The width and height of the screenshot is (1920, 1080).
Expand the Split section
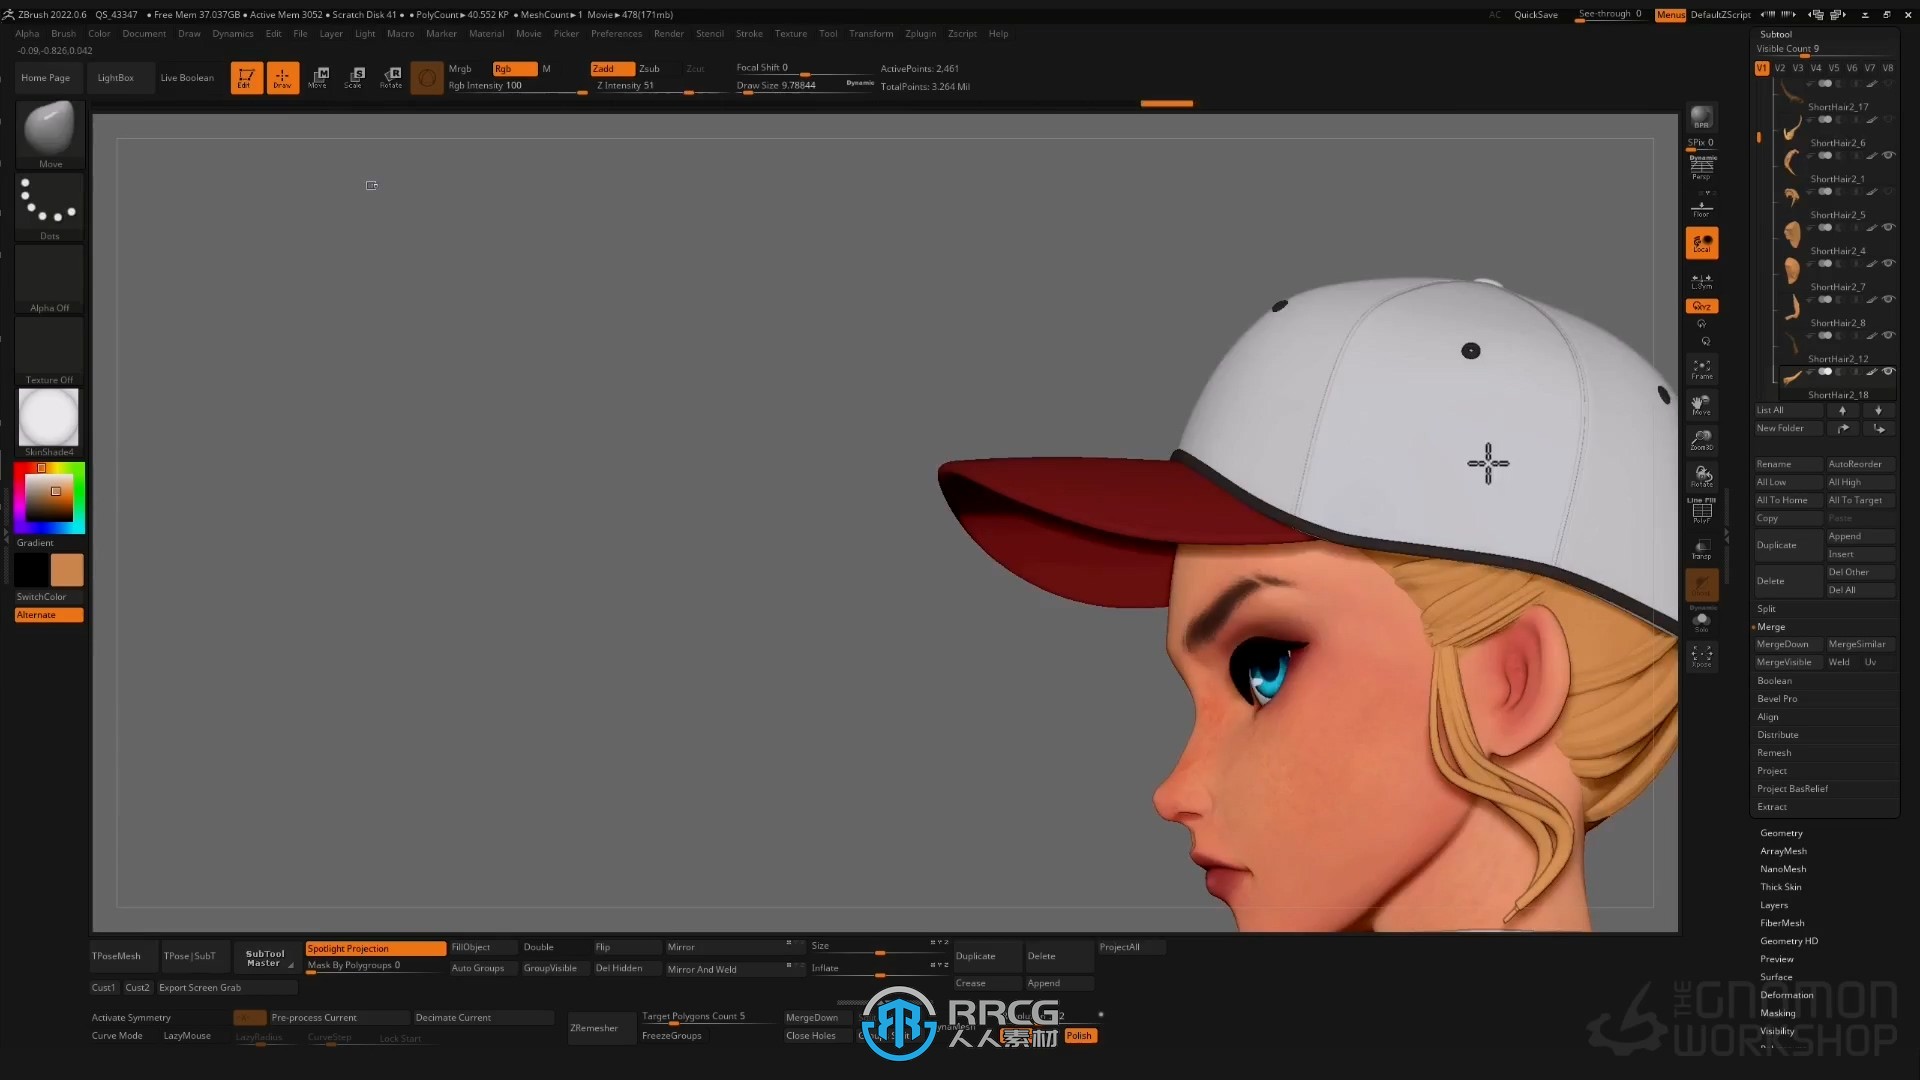pyautogui.click(x=1766, y=608)
